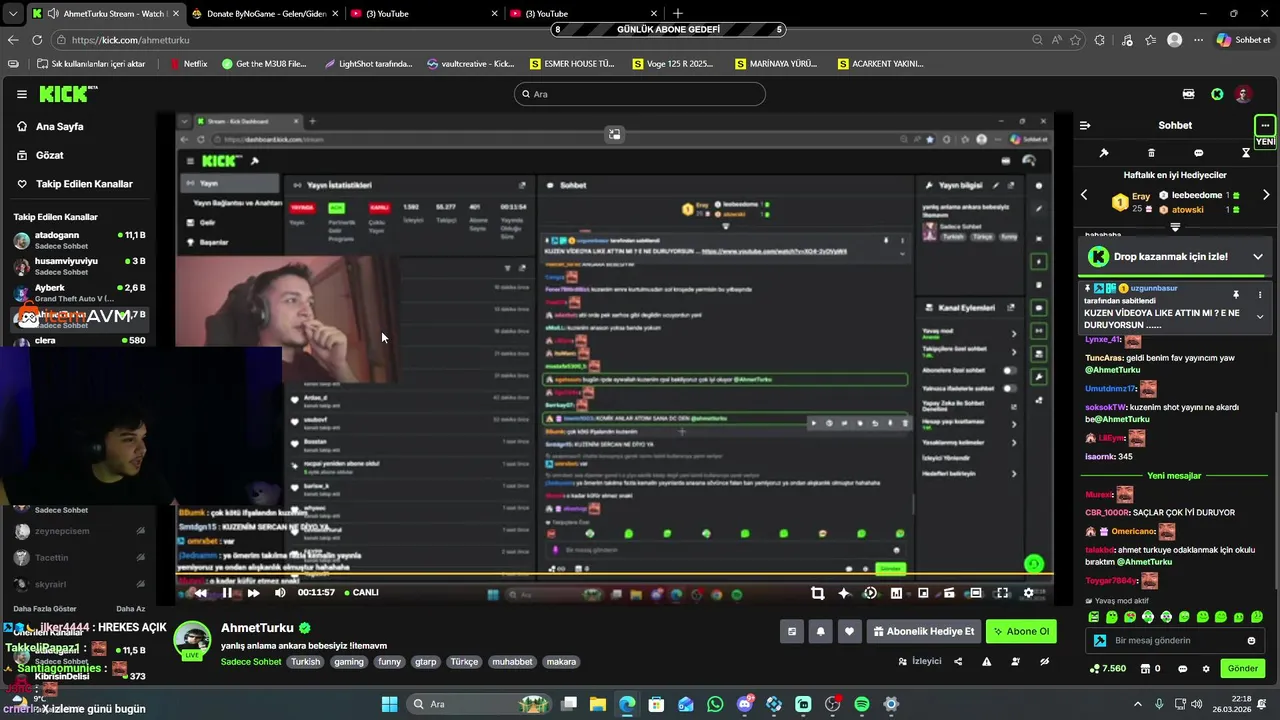Image resolution: width=1280 pixels, height=720 pixels.
Task: Open Spotify from Windows taskbar
Action: [862, 704]
